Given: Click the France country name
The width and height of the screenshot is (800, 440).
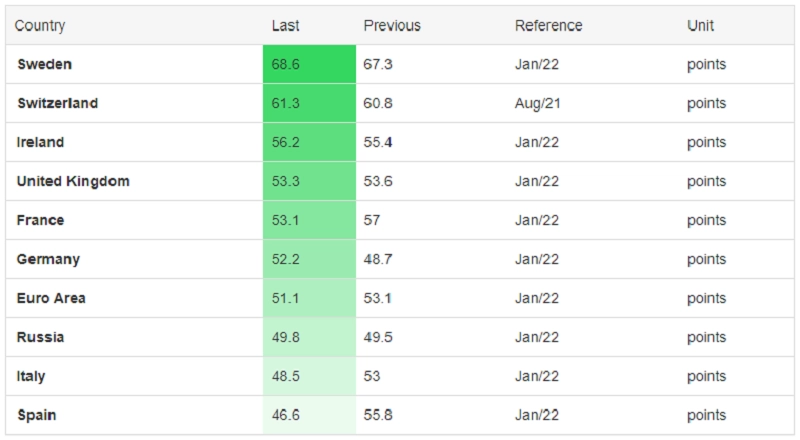Looking at the screenshot, I should [x=40, y=220].
